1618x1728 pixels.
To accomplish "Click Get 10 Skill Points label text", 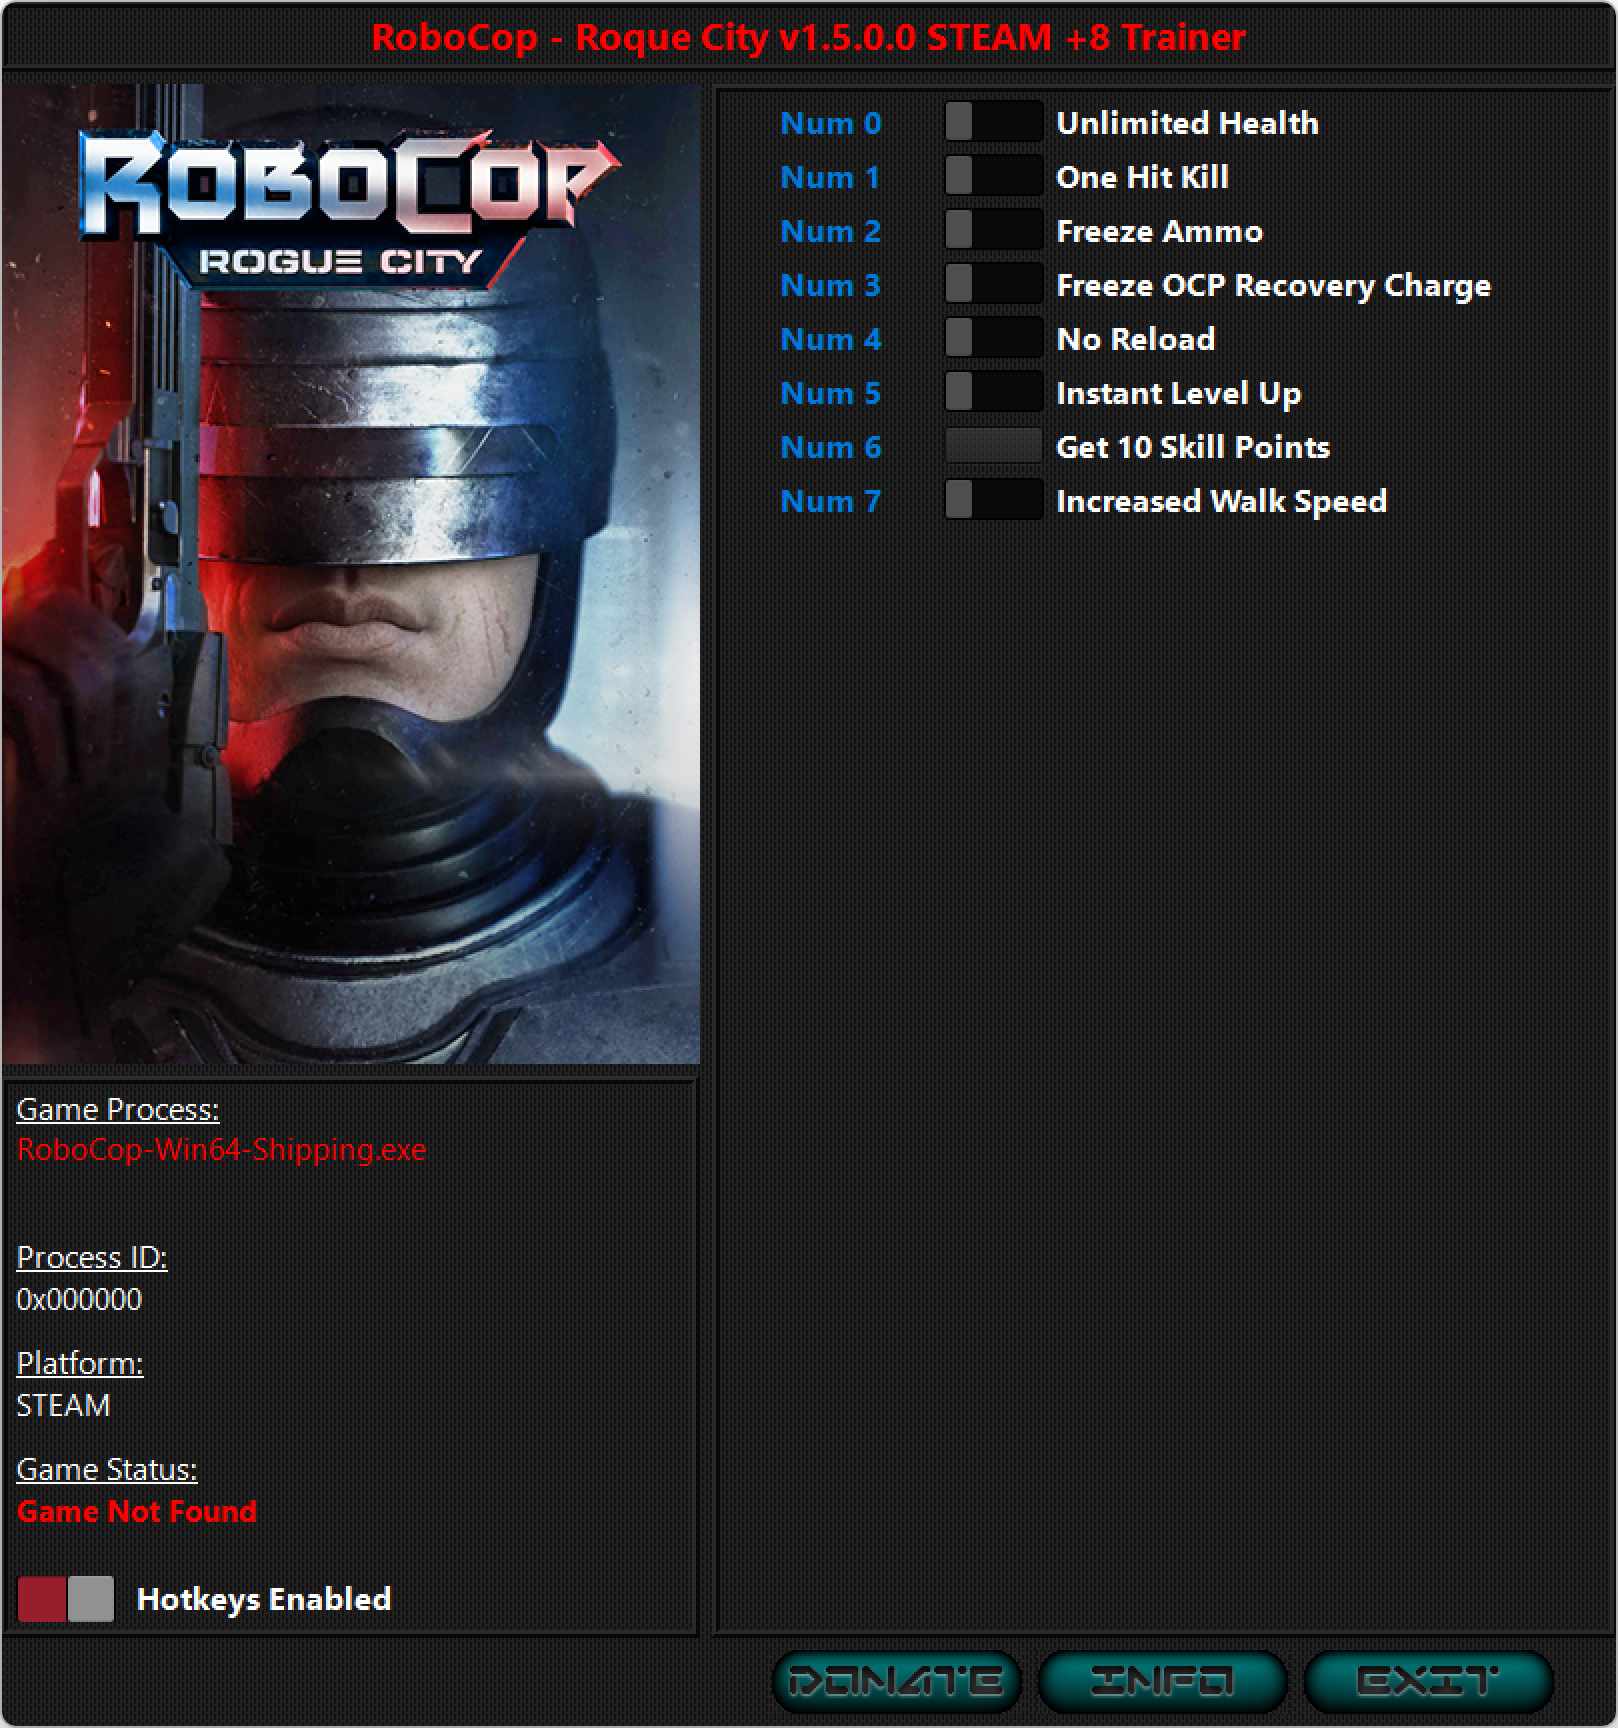I will [1194, 447].
